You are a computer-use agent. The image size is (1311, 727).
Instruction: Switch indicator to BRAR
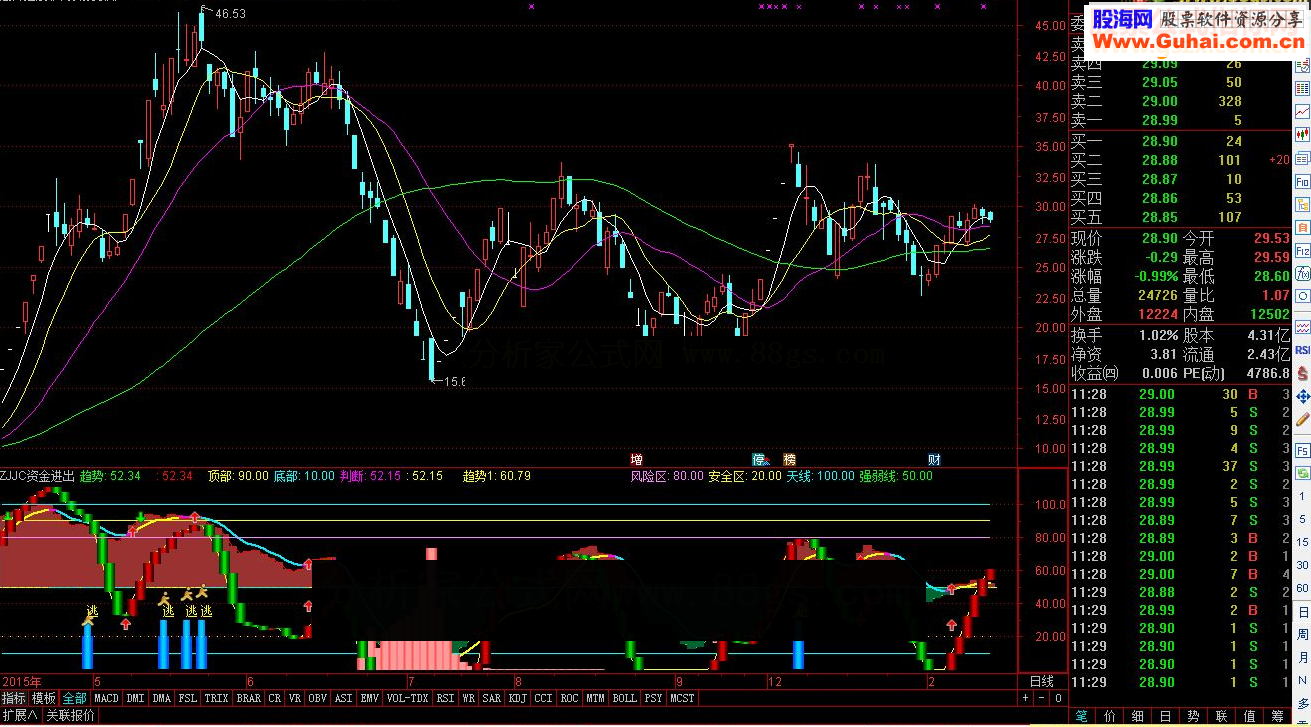tap(248, 698)
